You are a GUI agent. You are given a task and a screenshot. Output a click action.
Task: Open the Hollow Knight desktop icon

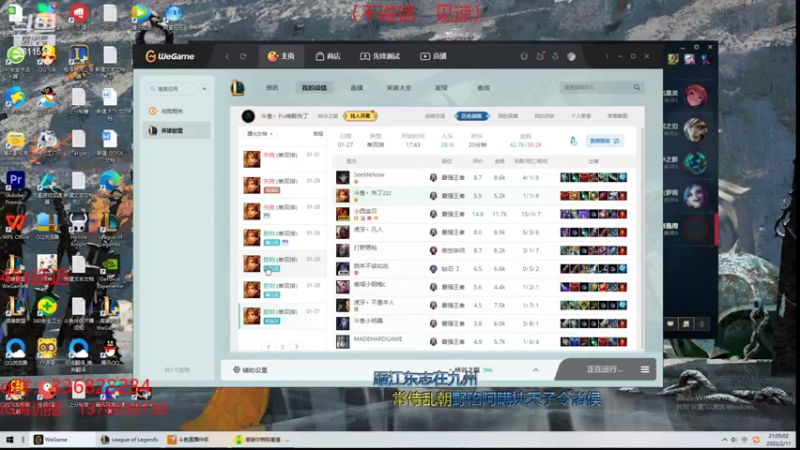(x=78, y=229)
